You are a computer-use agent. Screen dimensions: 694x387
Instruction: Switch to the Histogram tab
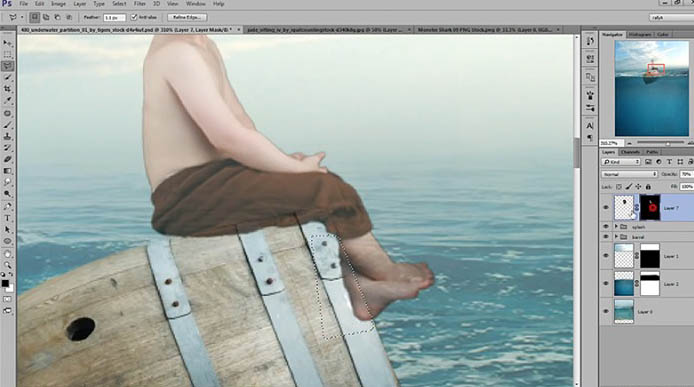point(640,34)
